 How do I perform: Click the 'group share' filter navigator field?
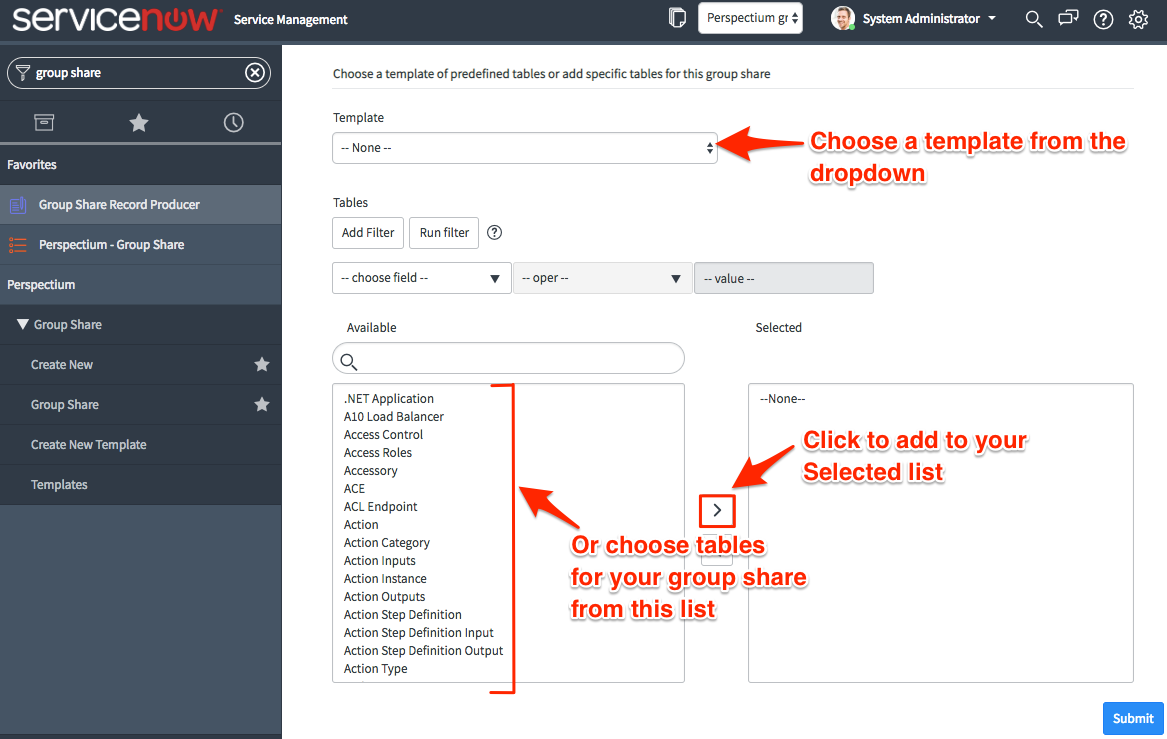pos(138,73)
